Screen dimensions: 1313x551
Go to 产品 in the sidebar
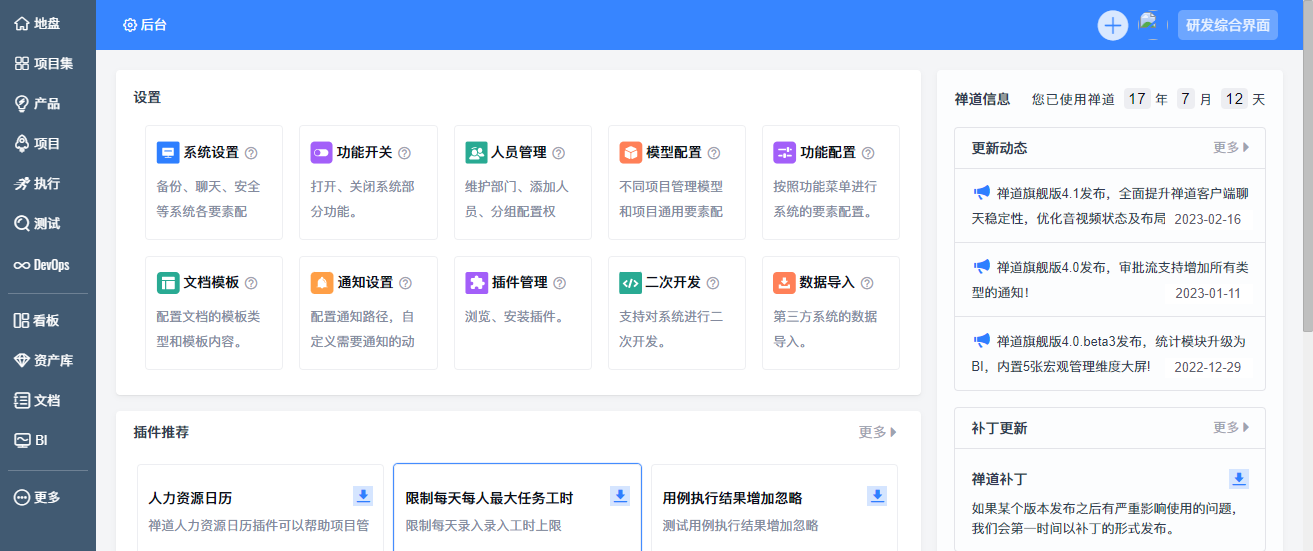(37, 103)
